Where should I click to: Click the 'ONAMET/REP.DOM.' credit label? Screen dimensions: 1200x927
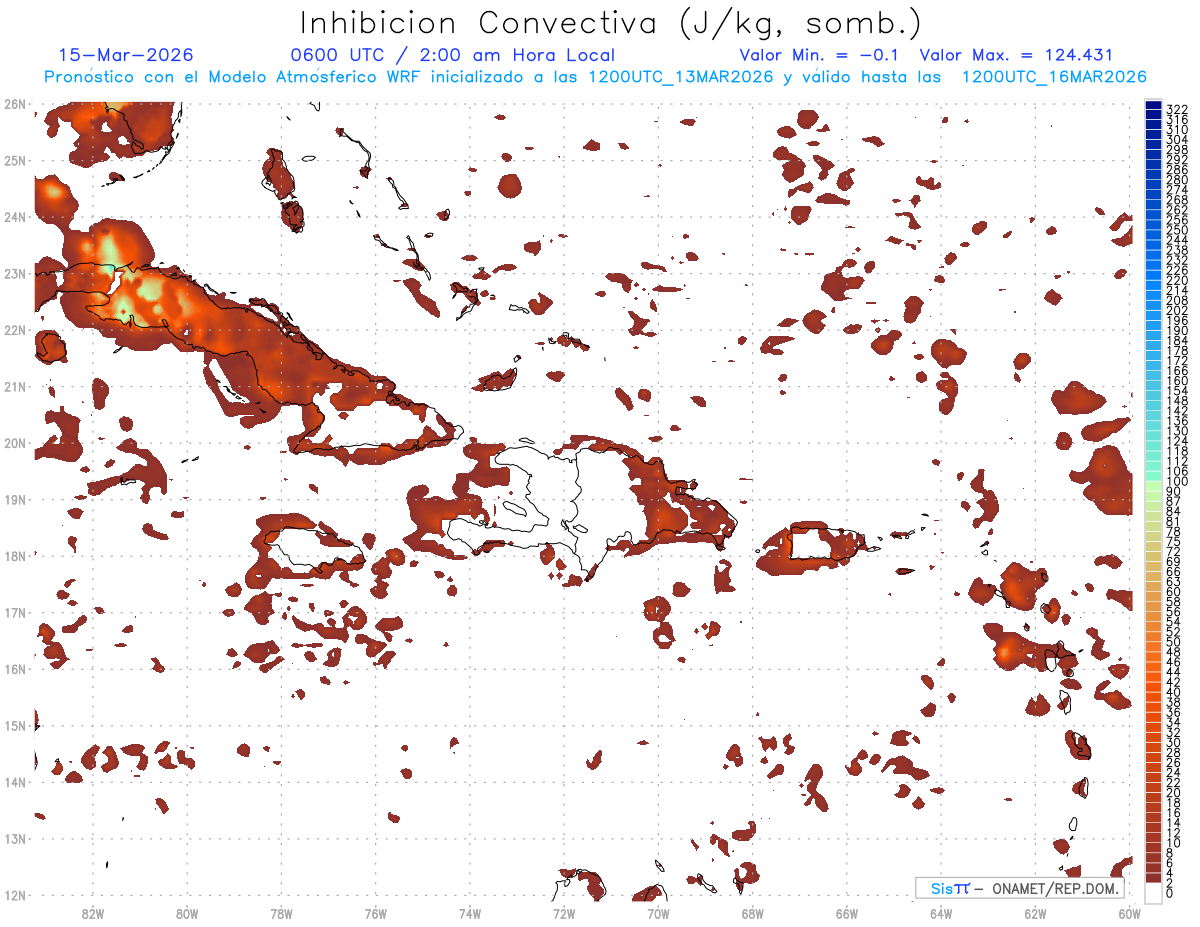1054,888
